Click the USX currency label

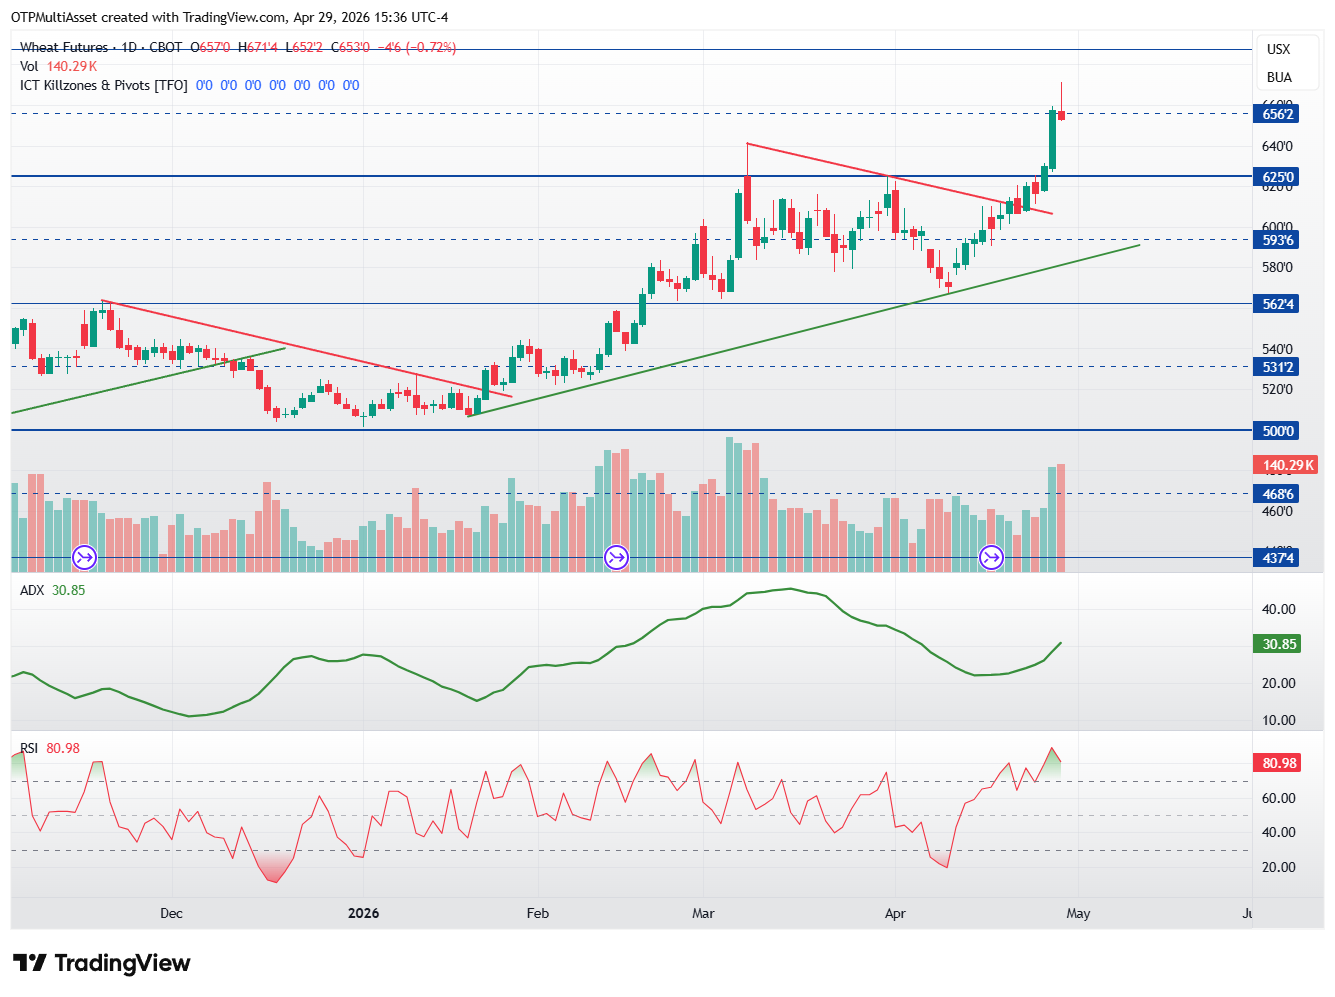(x=1278, y=49)
